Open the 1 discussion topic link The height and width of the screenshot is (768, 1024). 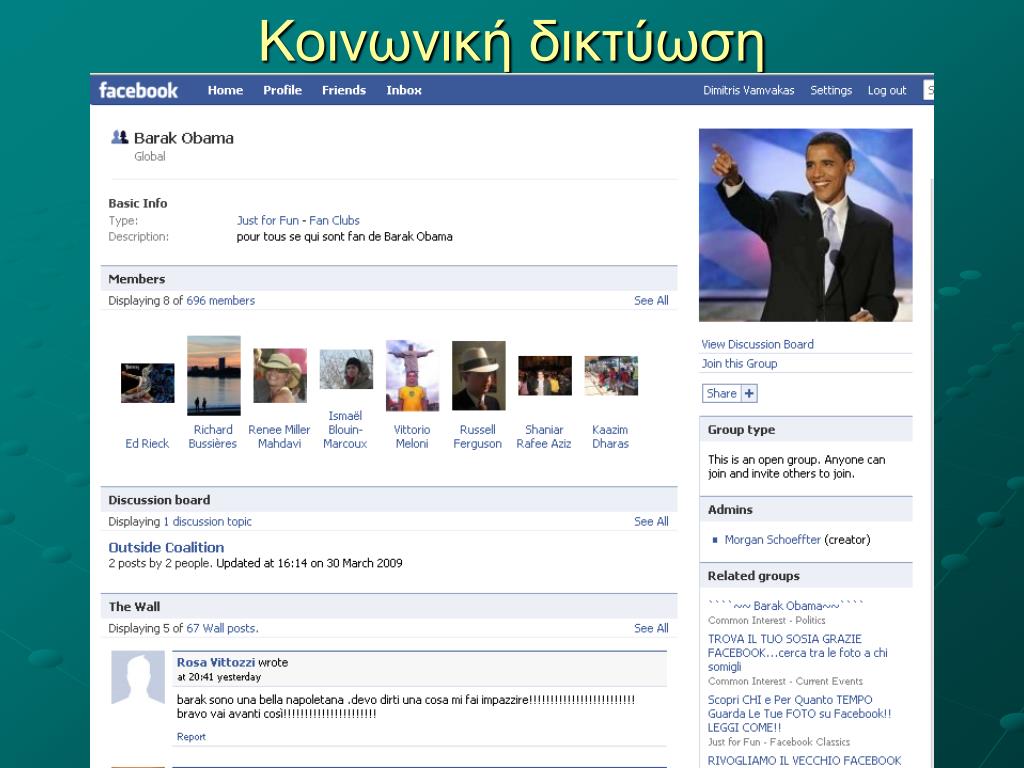pos(207,521)
